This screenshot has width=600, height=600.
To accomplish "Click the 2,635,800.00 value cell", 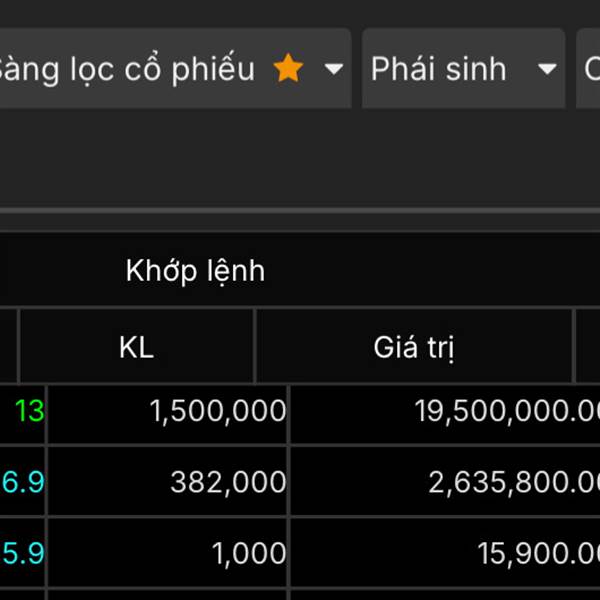I will (445, 481).
